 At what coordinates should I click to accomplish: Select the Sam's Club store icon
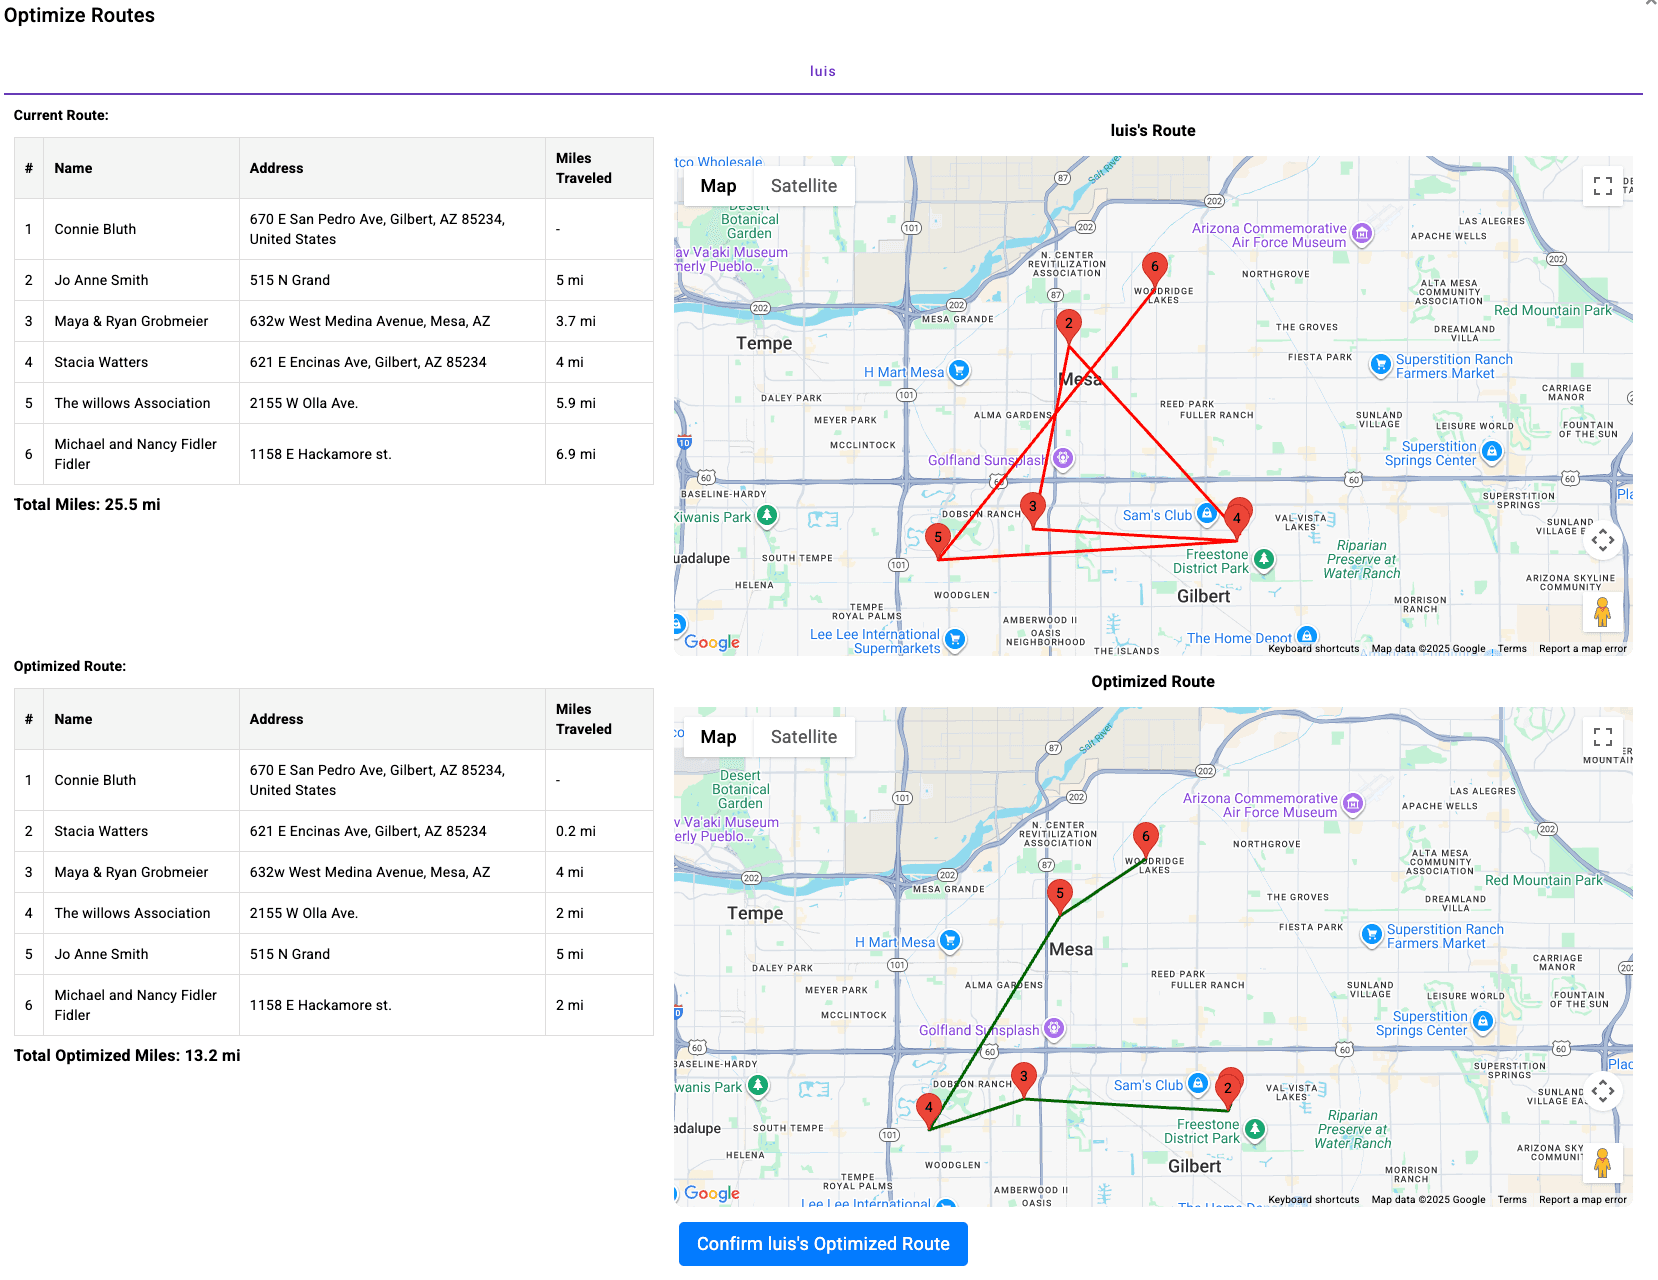[x=1208, y=515]
